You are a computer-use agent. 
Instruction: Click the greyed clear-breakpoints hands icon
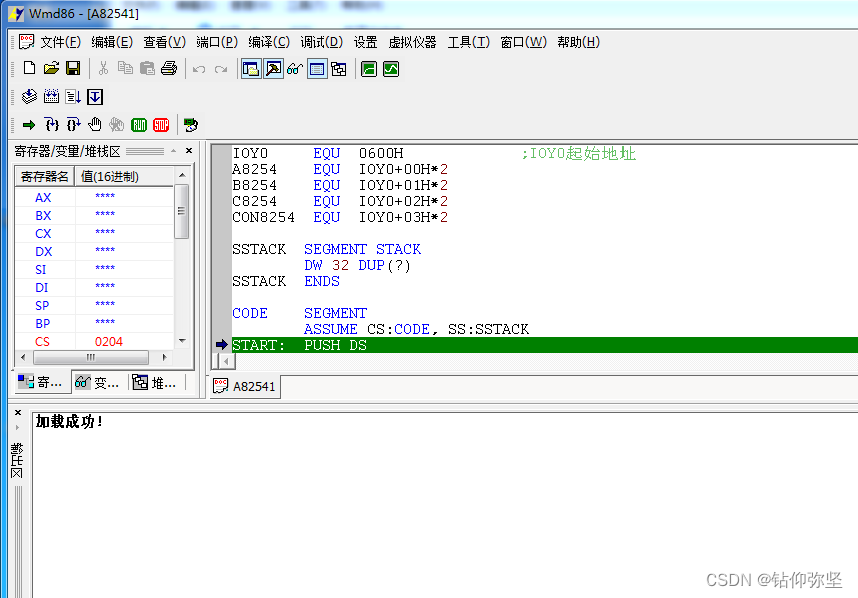pyautogui.click(x=117, y=125)
